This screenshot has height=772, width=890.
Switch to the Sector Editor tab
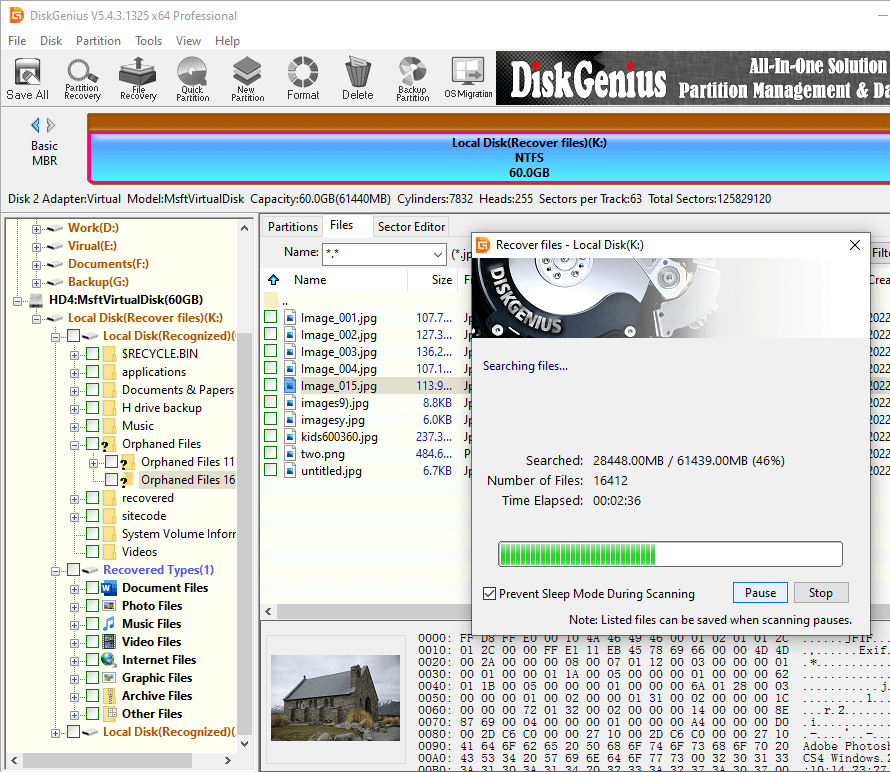411,227
